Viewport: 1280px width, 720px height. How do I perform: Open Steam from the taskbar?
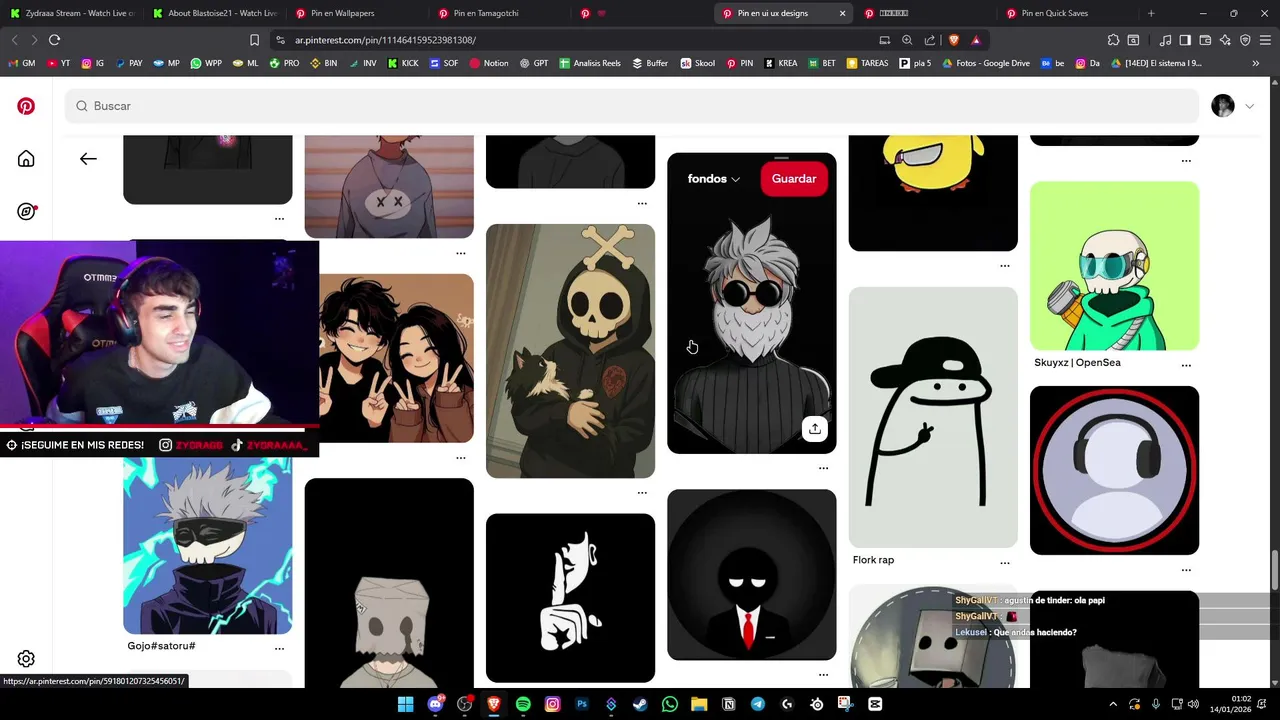tap(640, 704)
